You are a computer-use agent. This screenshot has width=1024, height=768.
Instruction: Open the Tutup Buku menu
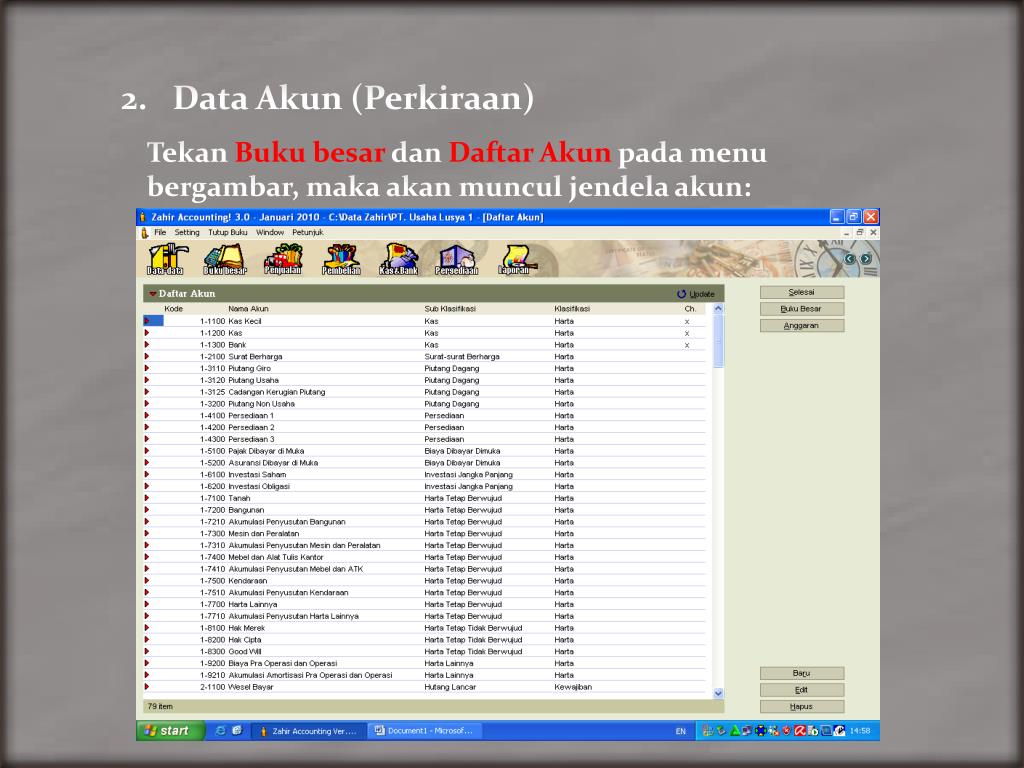228,232
